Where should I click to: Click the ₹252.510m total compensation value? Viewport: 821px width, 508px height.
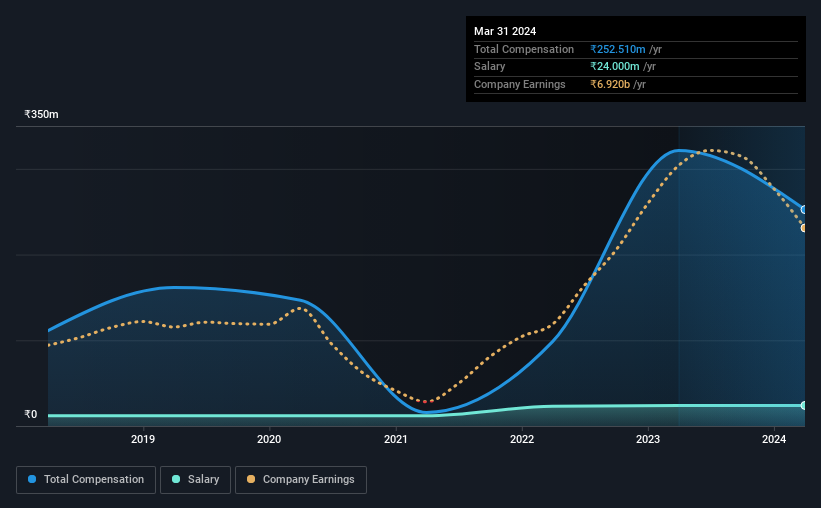coord(617,49)
